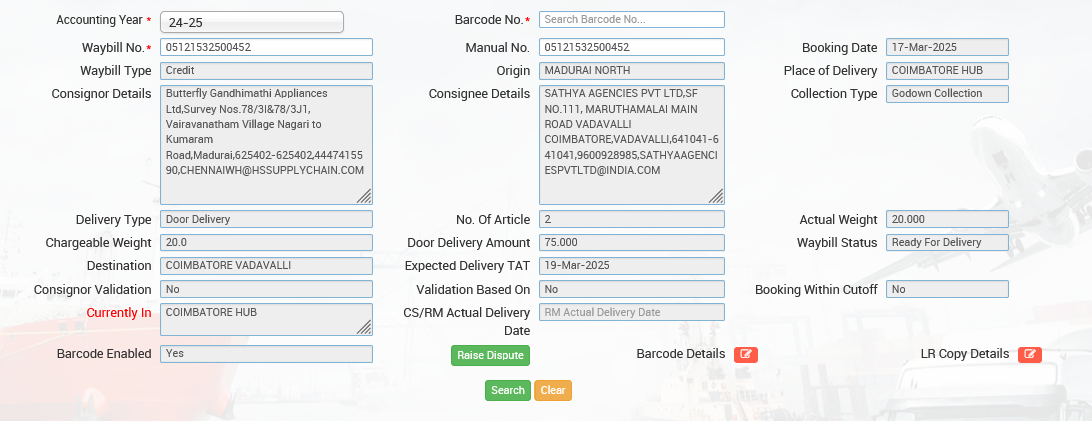Image resolution: width=1092 pixels, height=421 pixels.
Task: Open the Barcode Details edit icon
Action: click(745, 354)
